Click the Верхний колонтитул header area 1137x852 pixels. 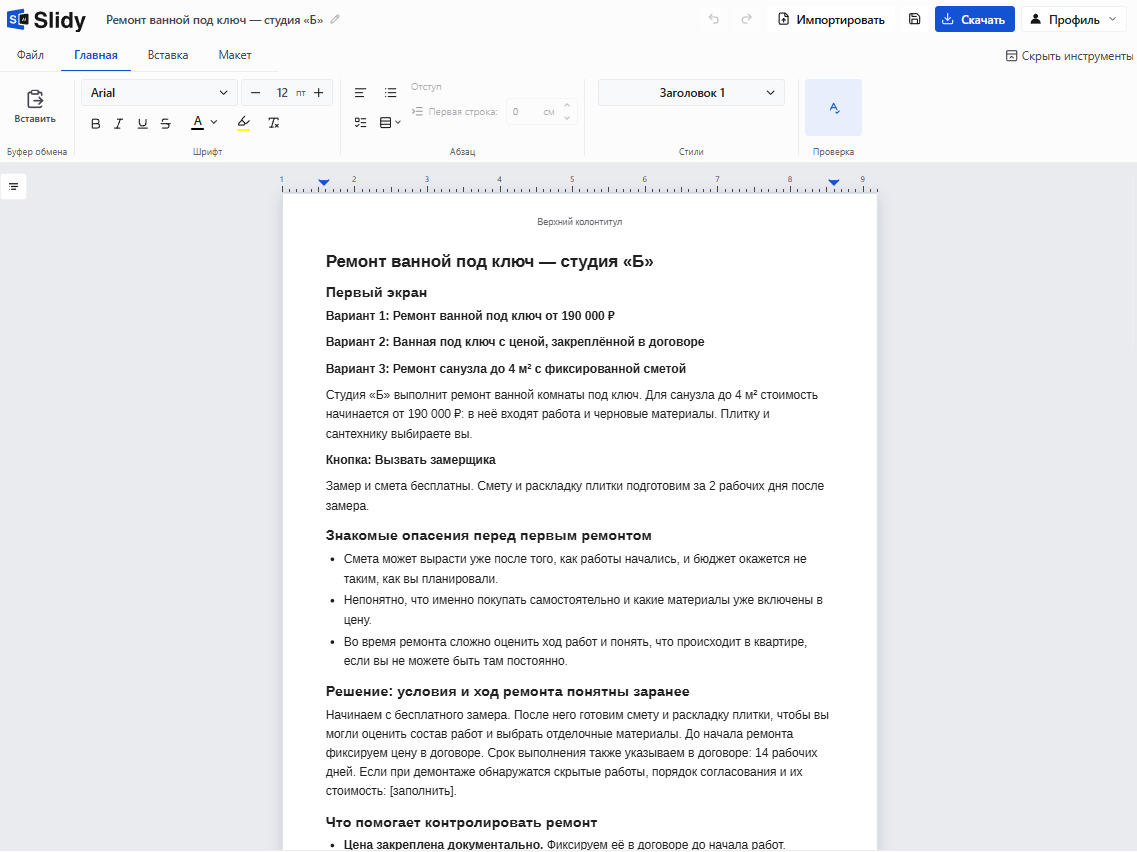click(x=579, y=222)
